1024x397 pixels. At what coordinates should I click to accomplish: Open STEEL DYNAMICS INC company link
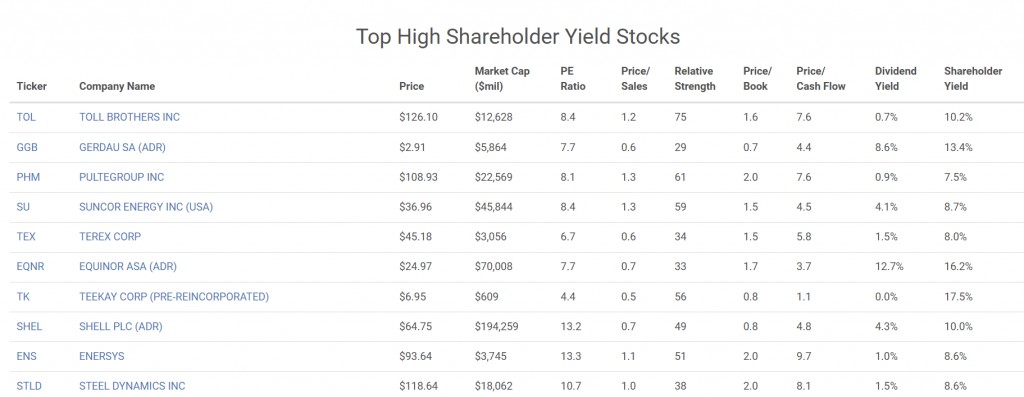(x=132, y=386)
